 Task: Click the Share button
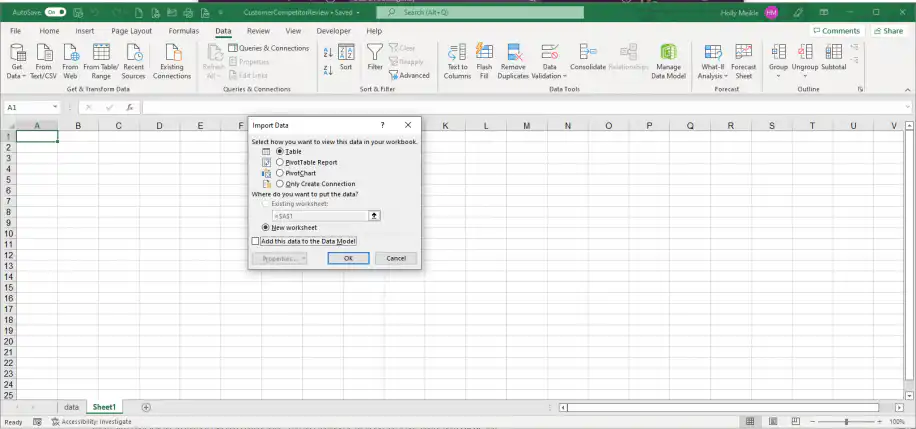point(888,31)
